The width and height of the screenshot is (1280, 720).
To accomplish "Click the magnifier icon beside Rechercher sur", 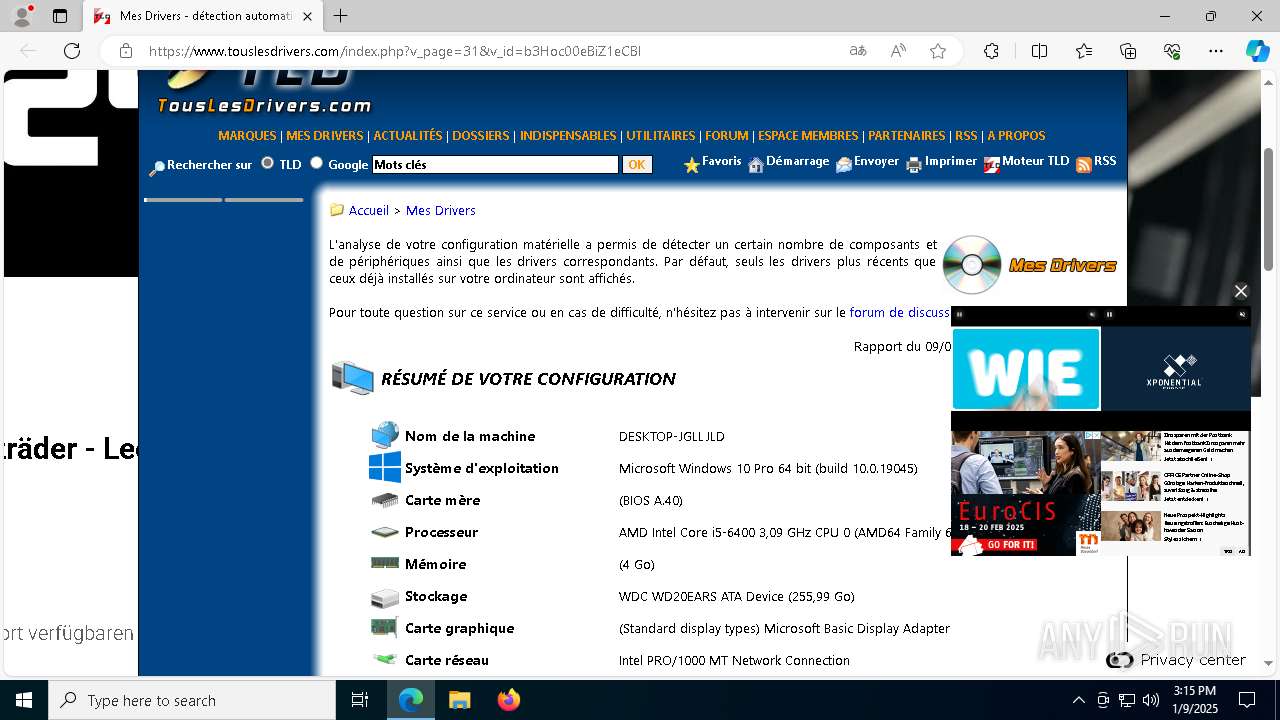I will point(156,168).
